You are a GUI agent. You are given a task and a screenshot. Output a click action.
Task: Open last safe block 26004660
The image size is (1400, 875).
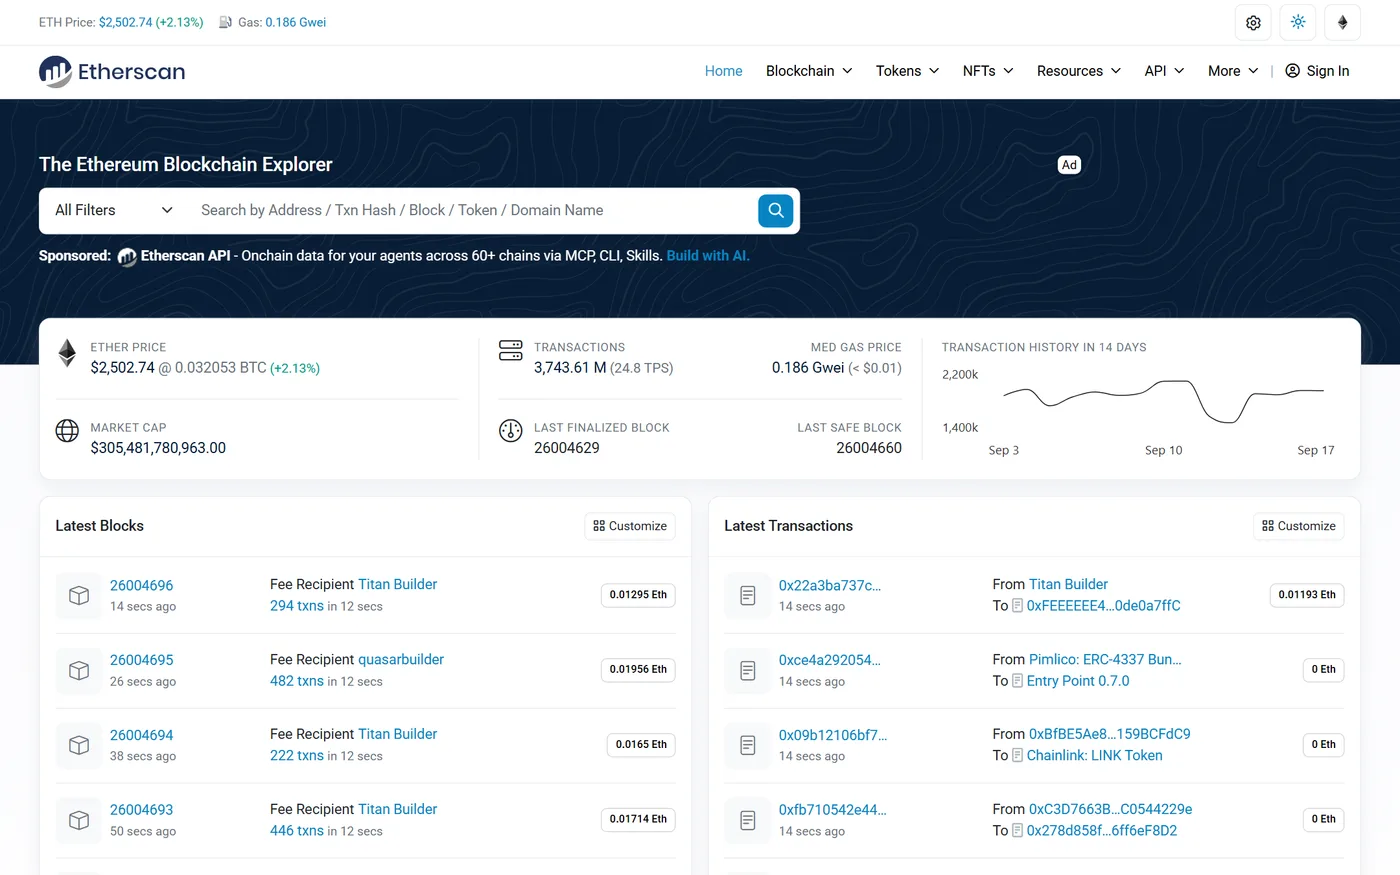pyautogui.click(x=869, y=448)
